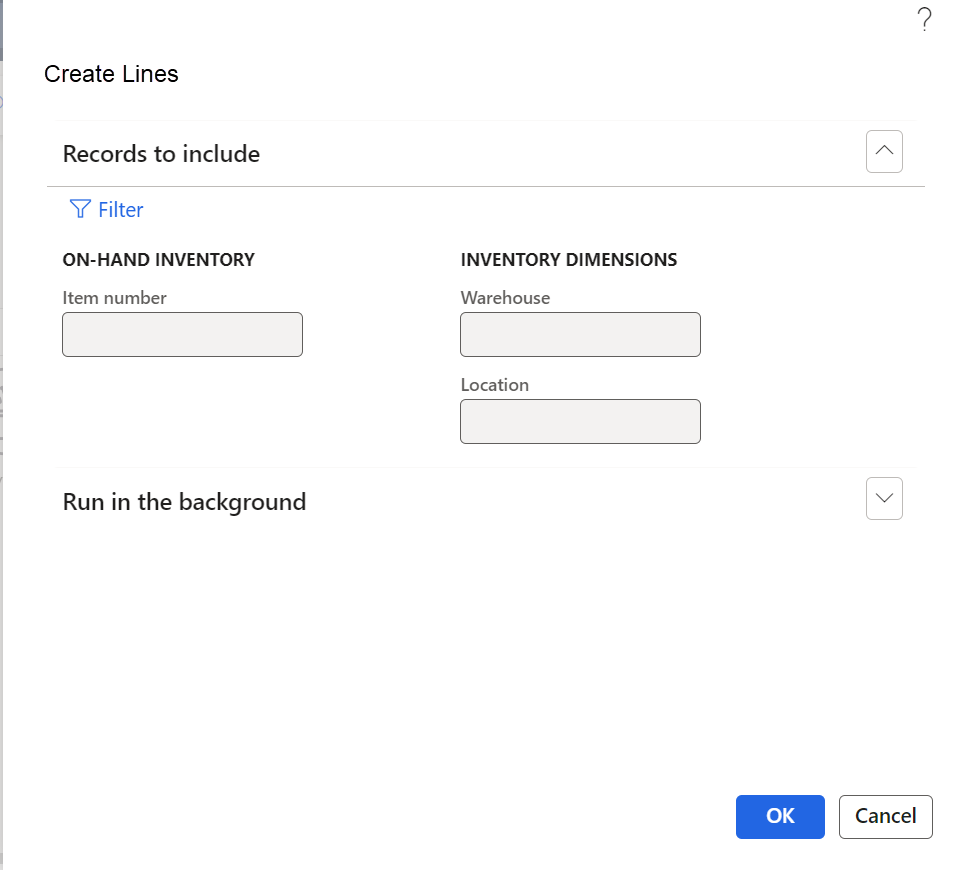Confirm the dialog with OK

(780, 817)
